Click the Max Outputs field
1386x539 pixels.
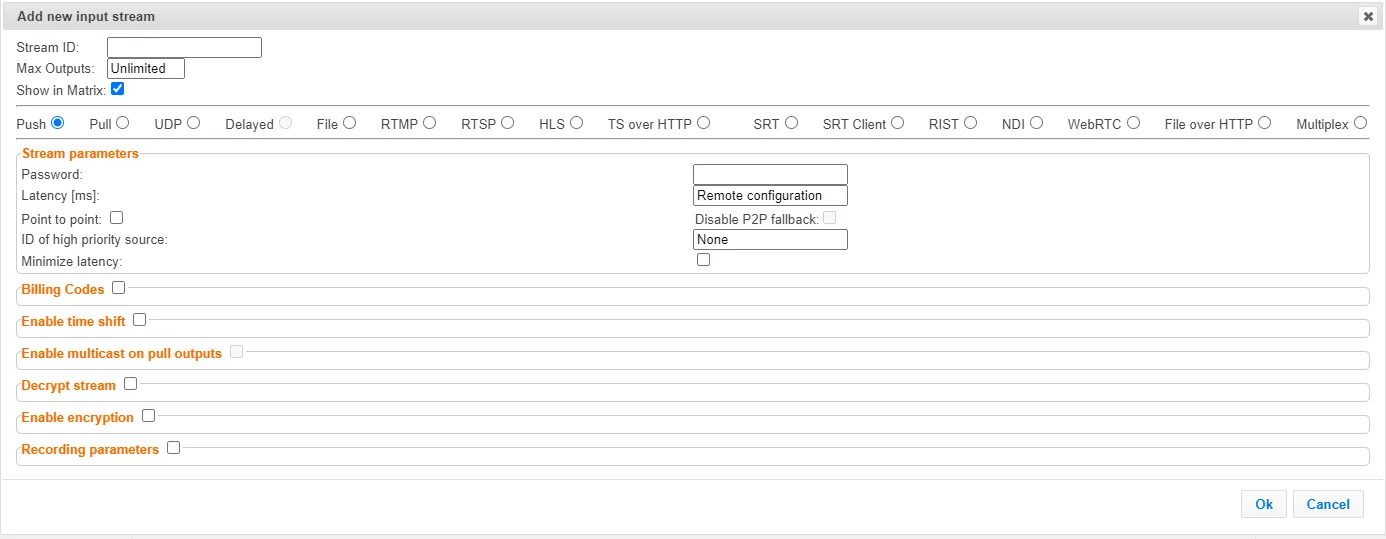(x=146, y=69)
